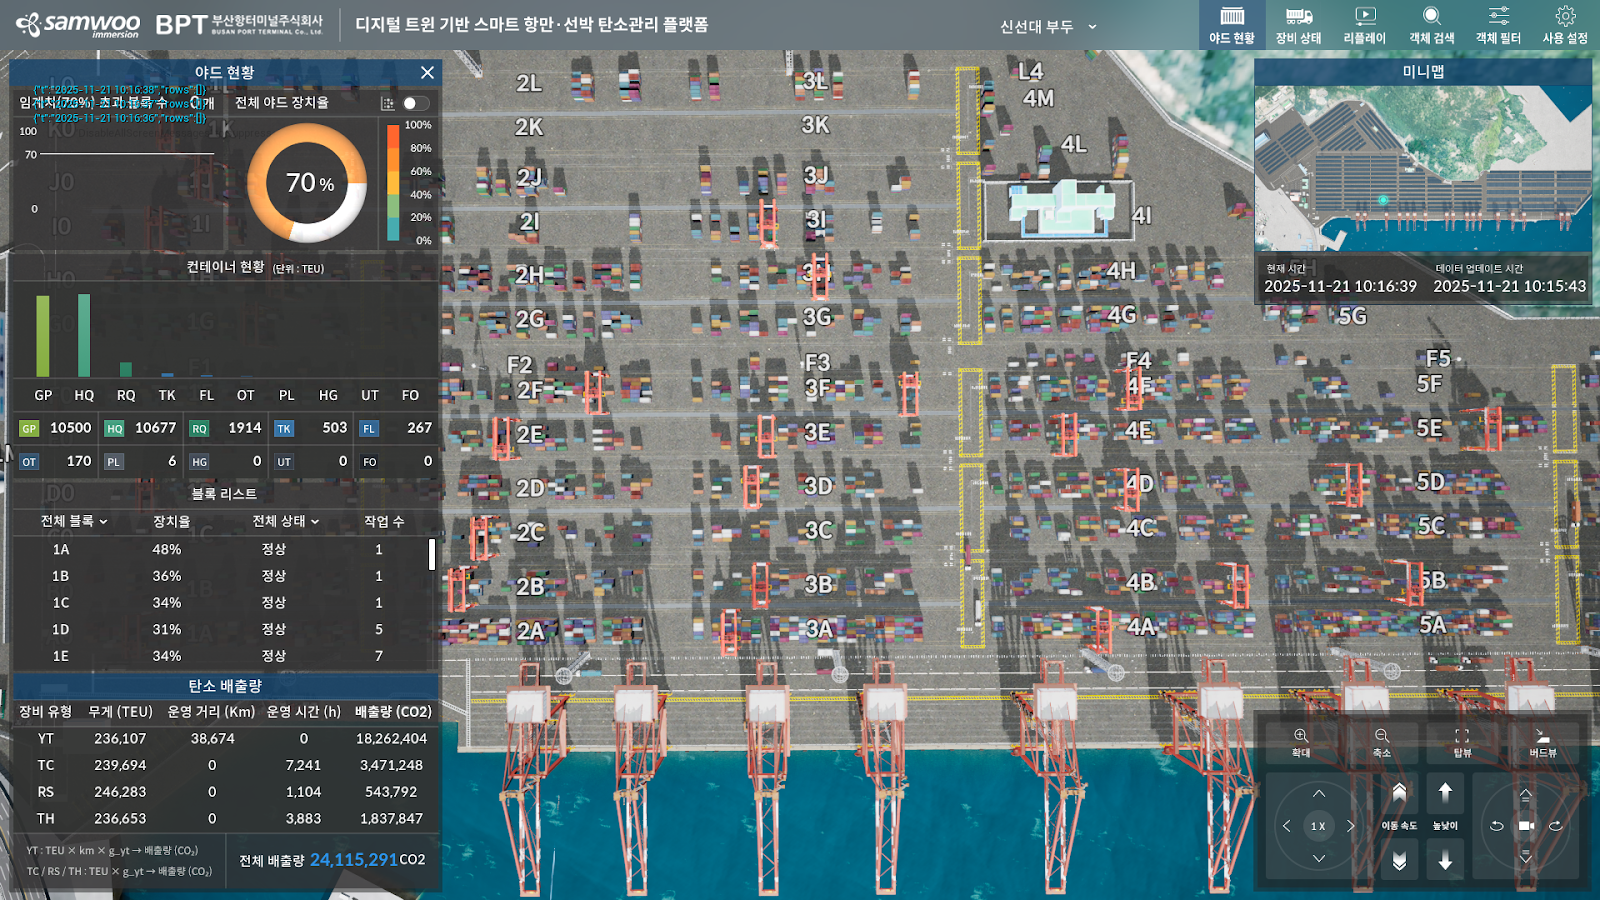The width and height of the screenshot is (1600, 900).
Task: Expand the 전체 블록 filter dropdown
Action: pos(74,521)
